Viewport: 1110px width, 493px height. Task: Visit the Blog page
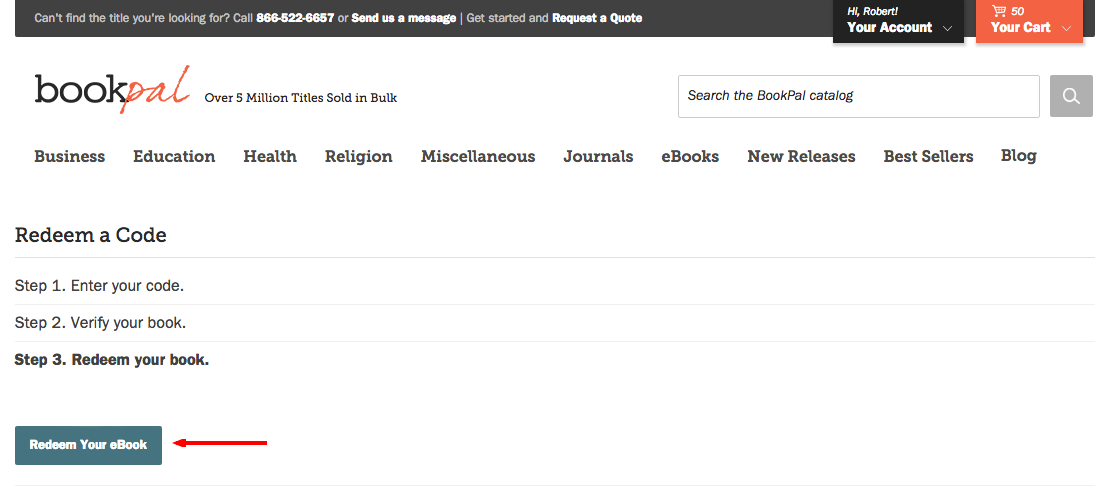click(x=1019, y=156)
